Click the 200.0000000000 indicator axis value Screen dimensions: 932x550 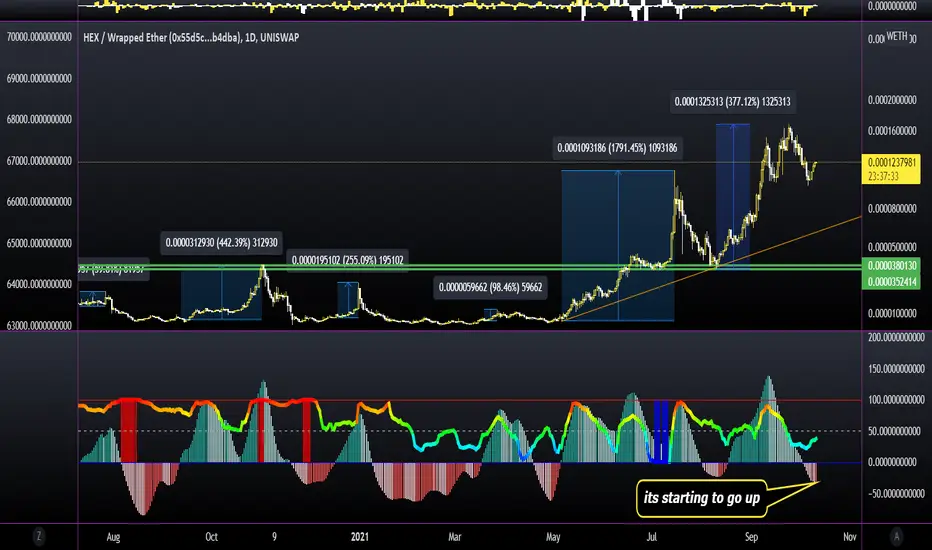tap(896, 337)
